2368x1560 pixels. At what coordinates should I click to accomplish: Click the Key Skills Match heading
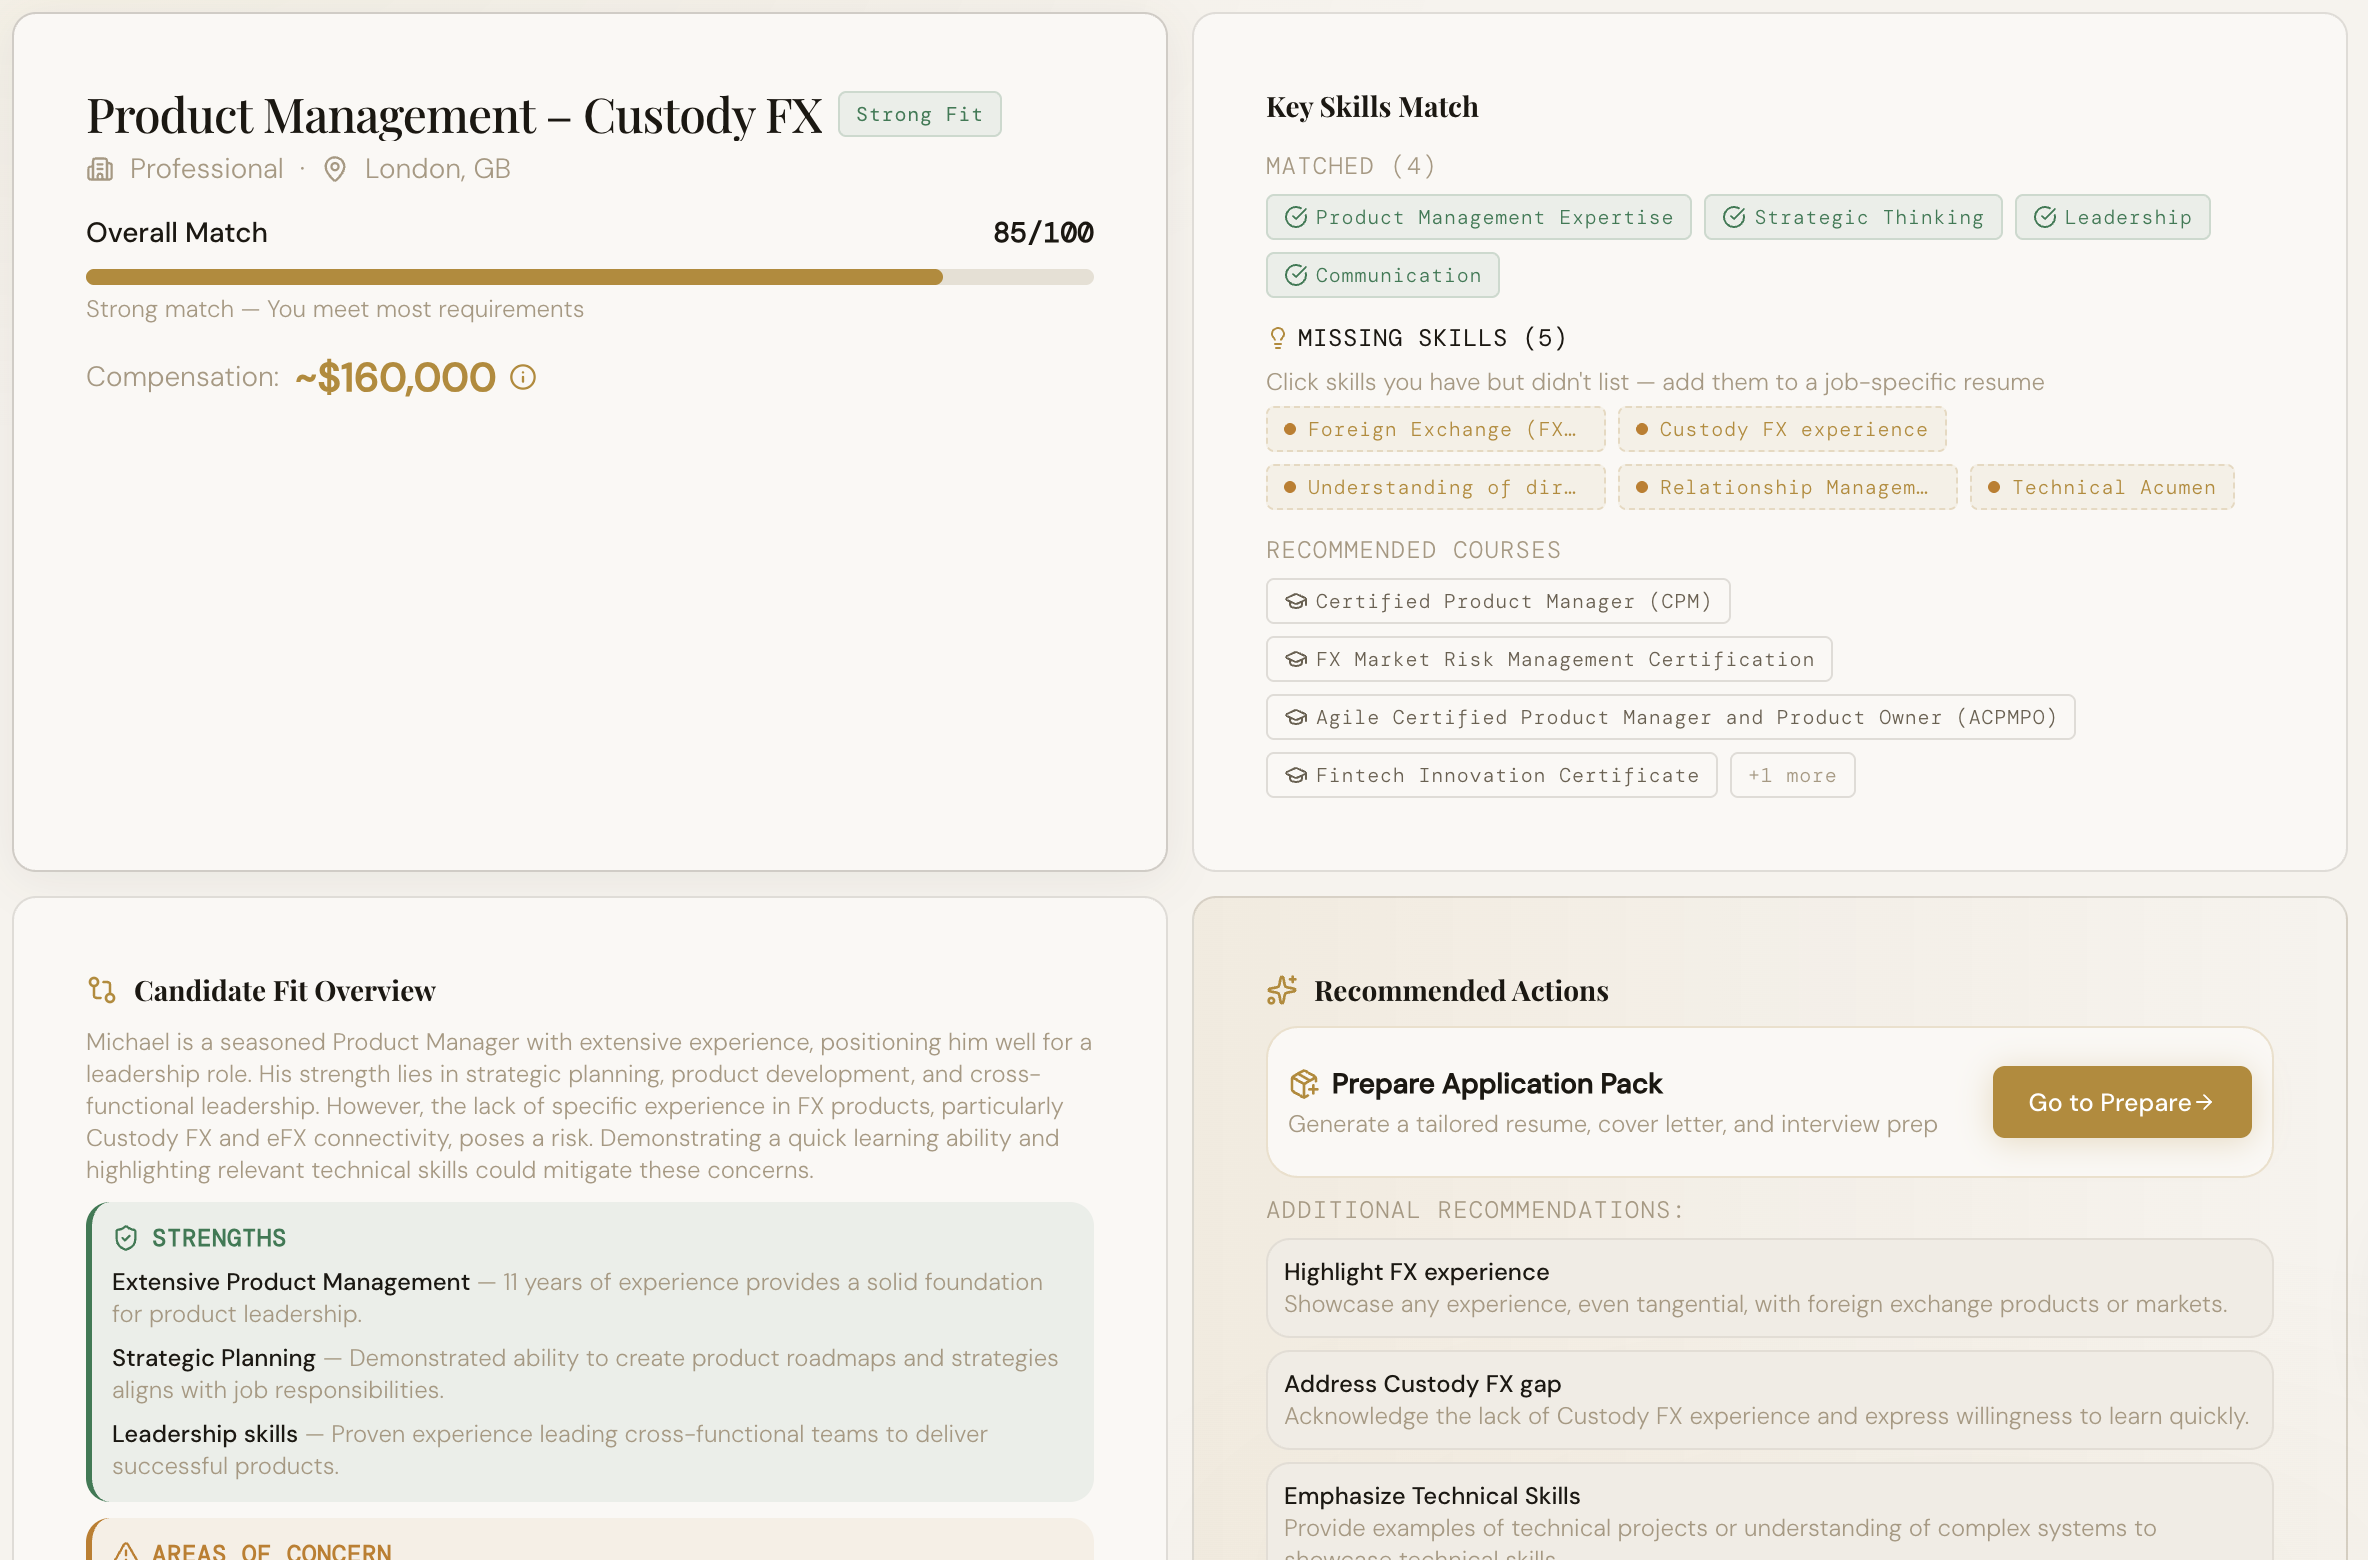coord(1372,107)
